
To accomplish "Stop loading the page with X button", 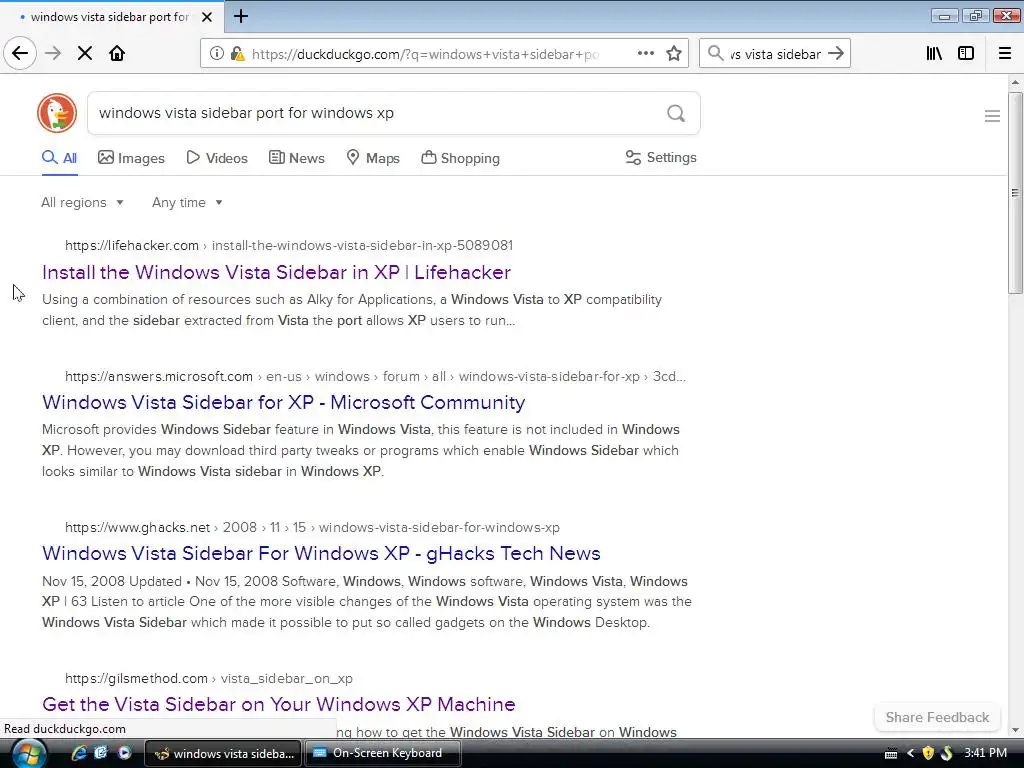I will 85,54.
